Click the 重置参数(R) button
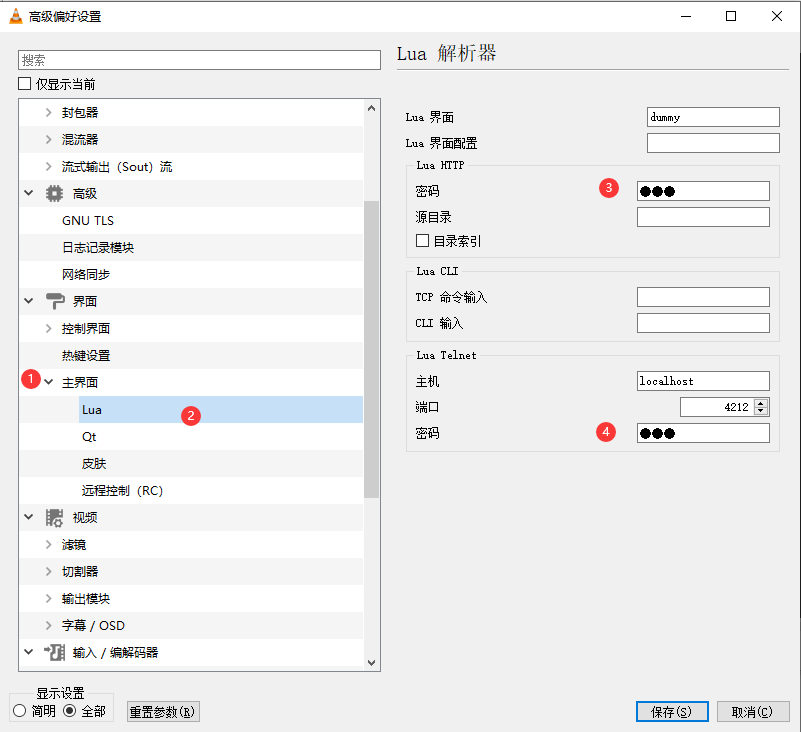This screenshot has width=801, height=732. [x=163, y=712]
